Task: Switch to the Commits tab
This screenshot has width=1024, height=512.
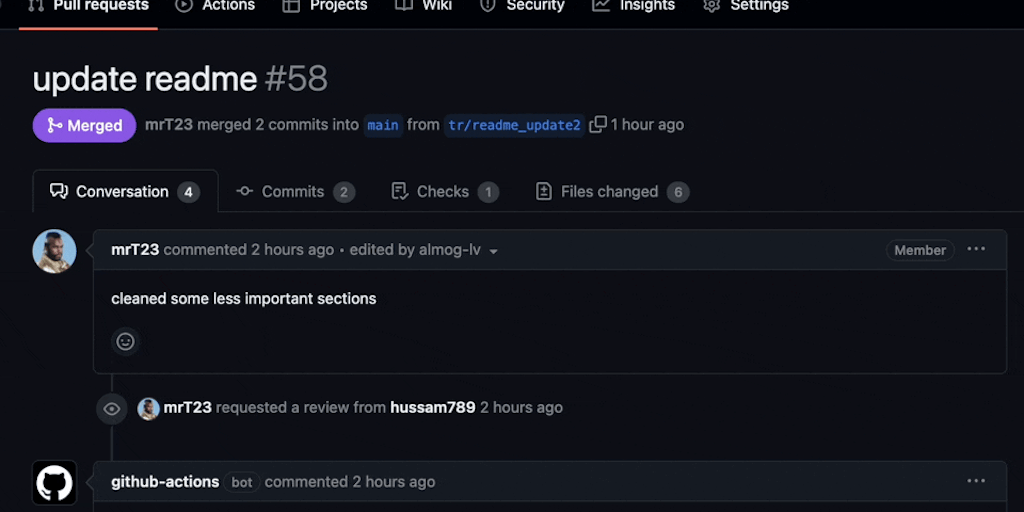Action: click(x=295, y=192)
